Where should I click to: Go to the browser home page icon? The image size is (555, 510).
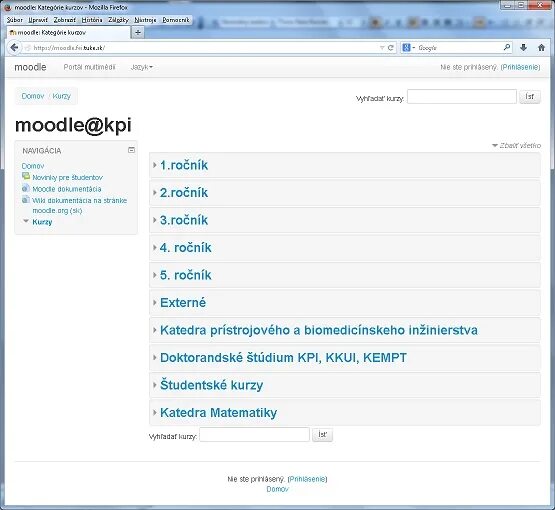click(541, 47)
